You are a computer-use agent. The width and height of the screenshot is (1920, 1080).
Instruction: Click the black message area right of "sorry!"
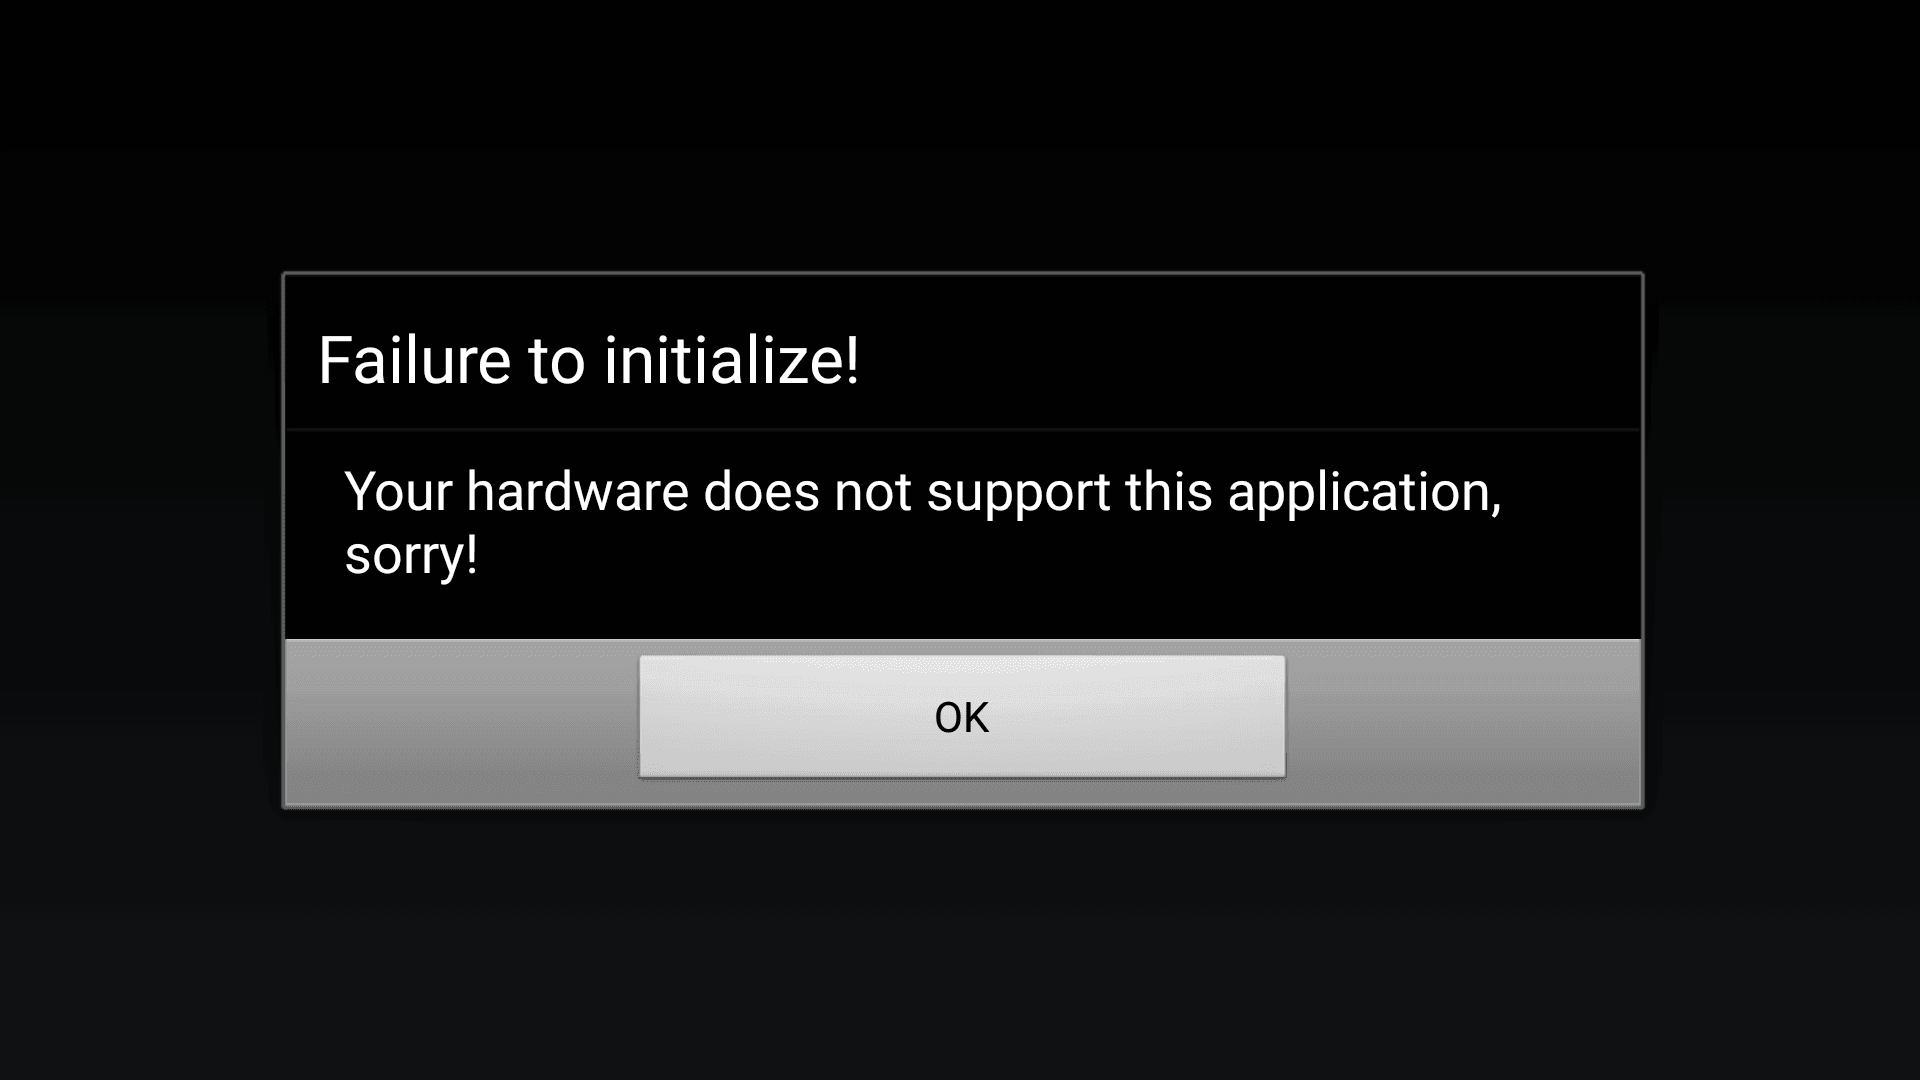[1060, 556]
